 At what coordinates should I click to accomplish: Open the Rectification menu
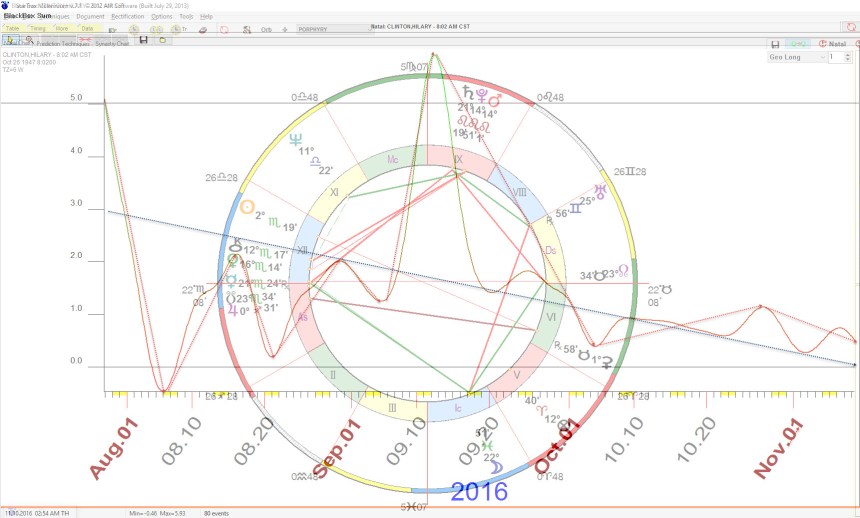(x=128, y=16)
